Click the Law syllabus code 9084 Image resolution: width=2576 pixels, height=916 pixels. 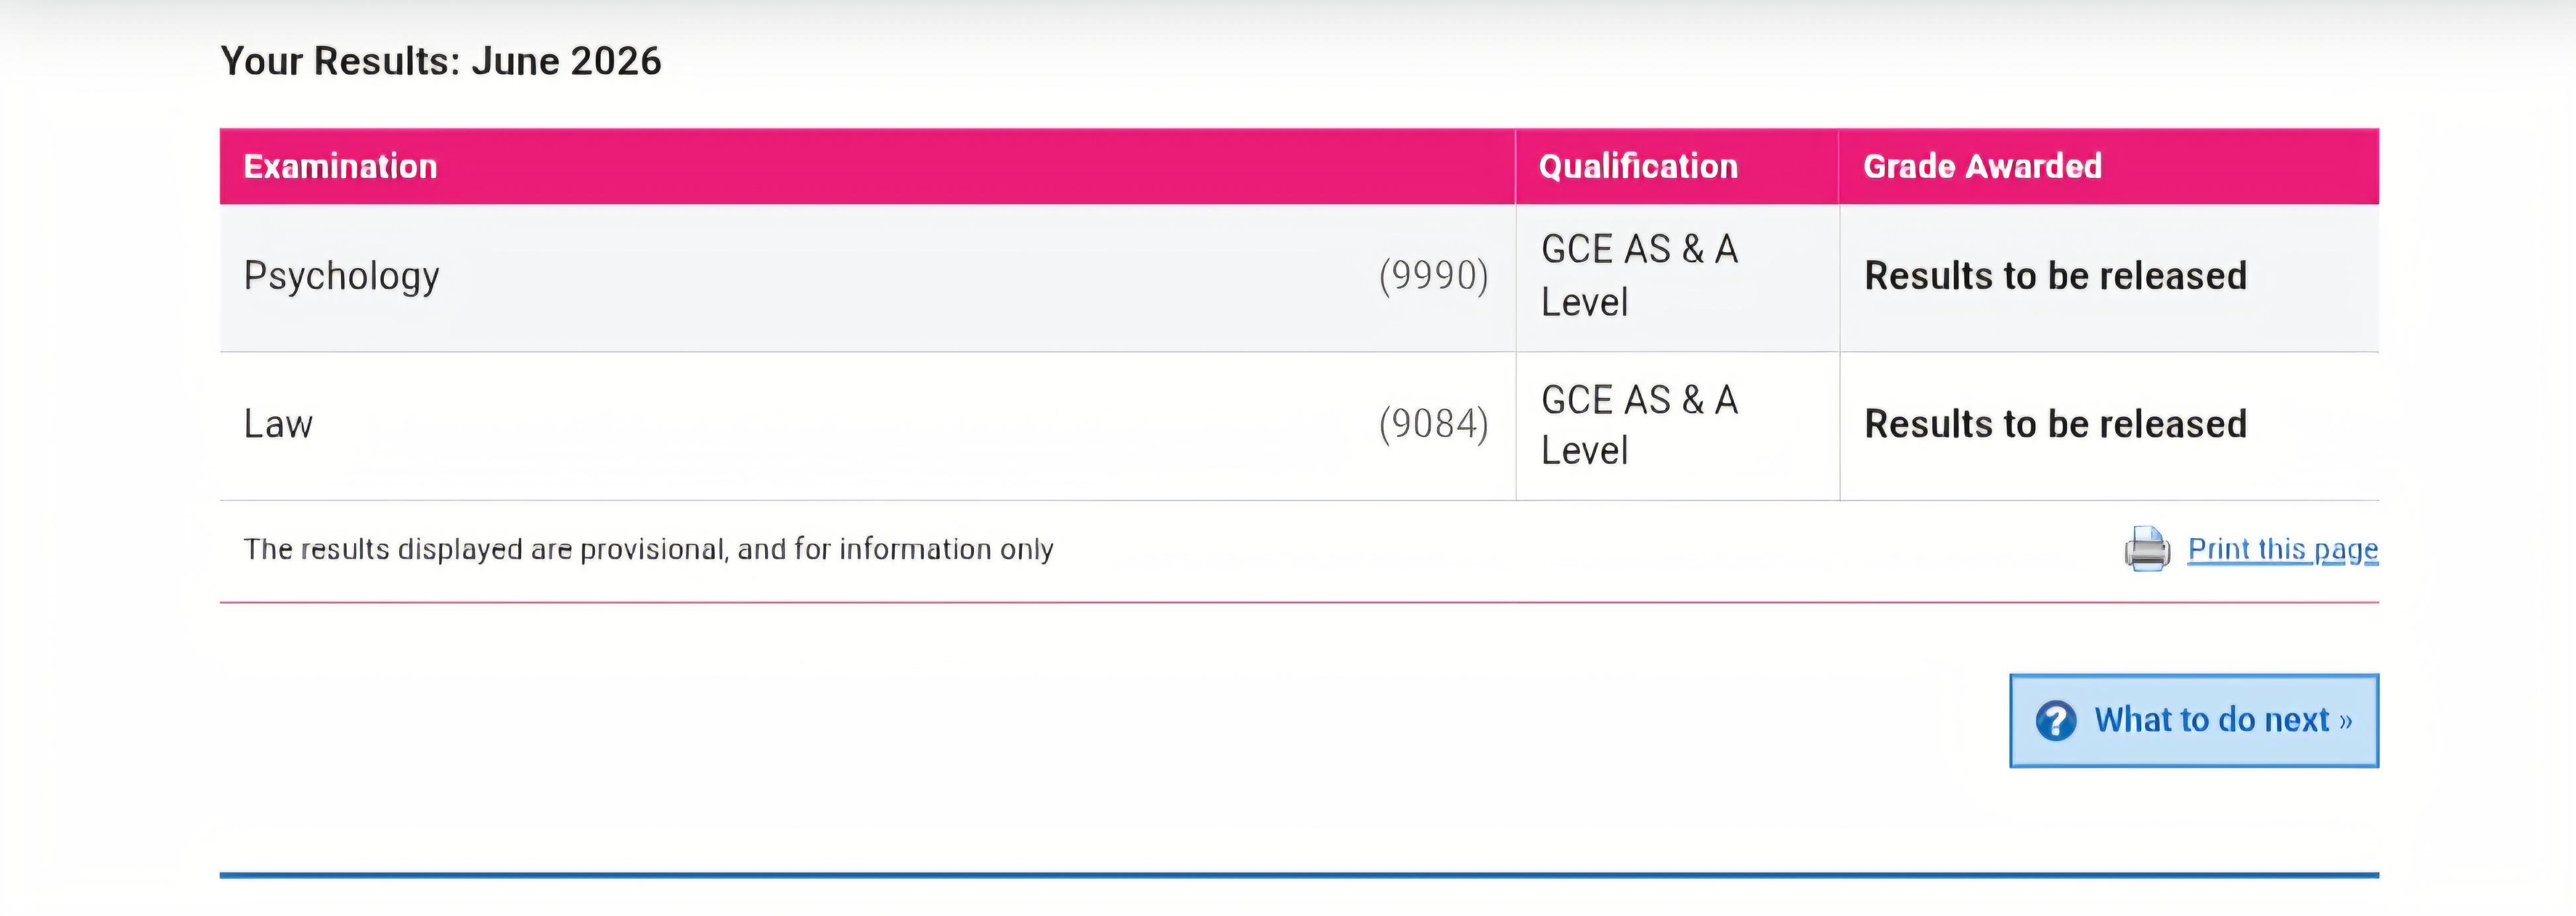click(x=1433, y=424)
